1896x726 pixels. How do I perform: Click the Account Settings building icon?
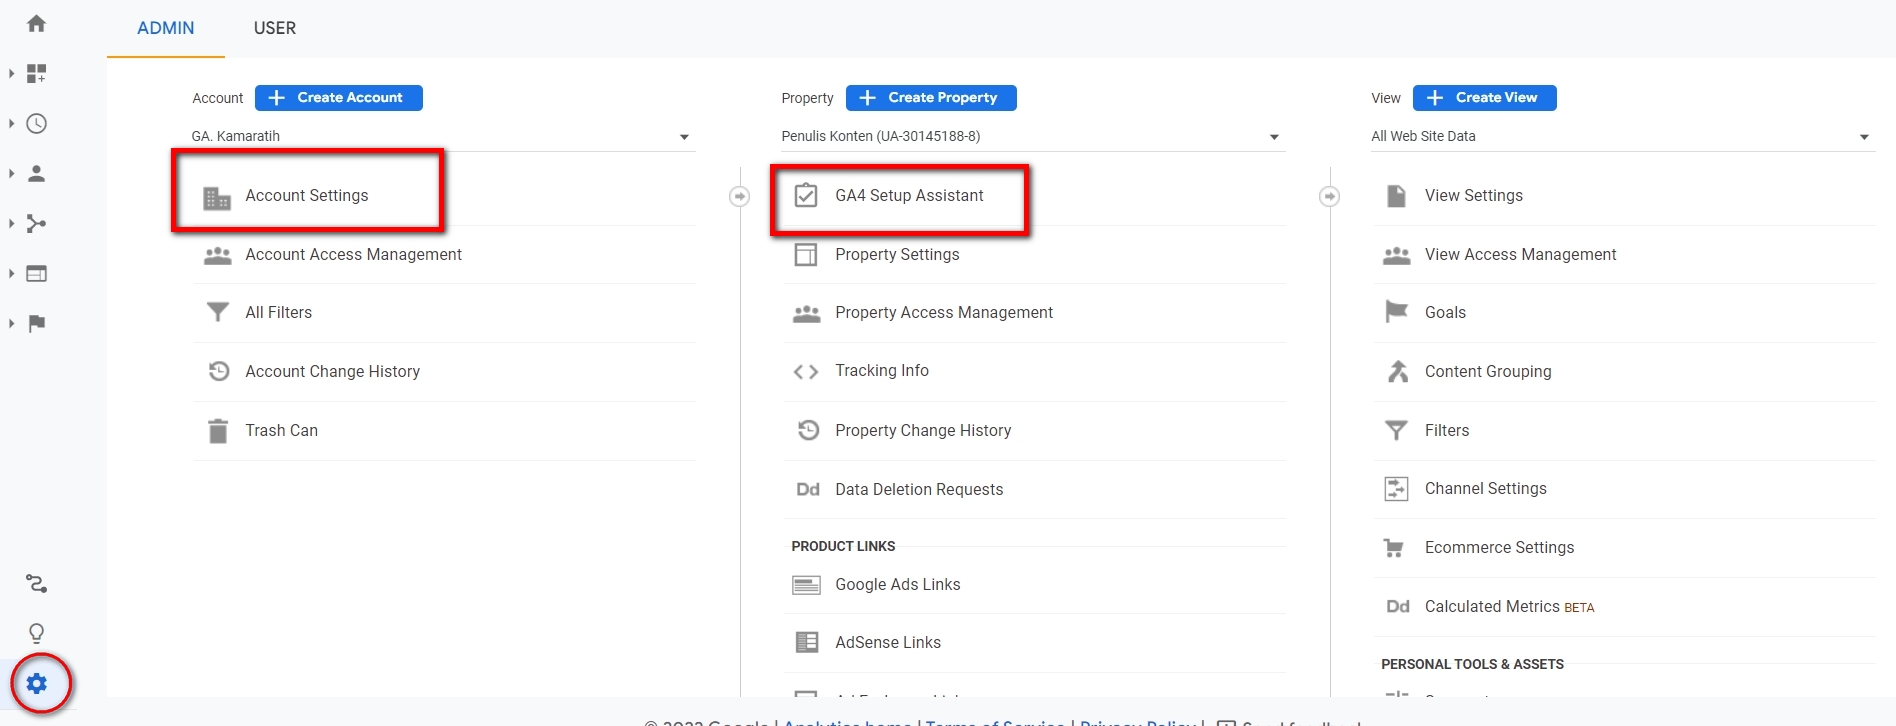click(x=217, y=197)
